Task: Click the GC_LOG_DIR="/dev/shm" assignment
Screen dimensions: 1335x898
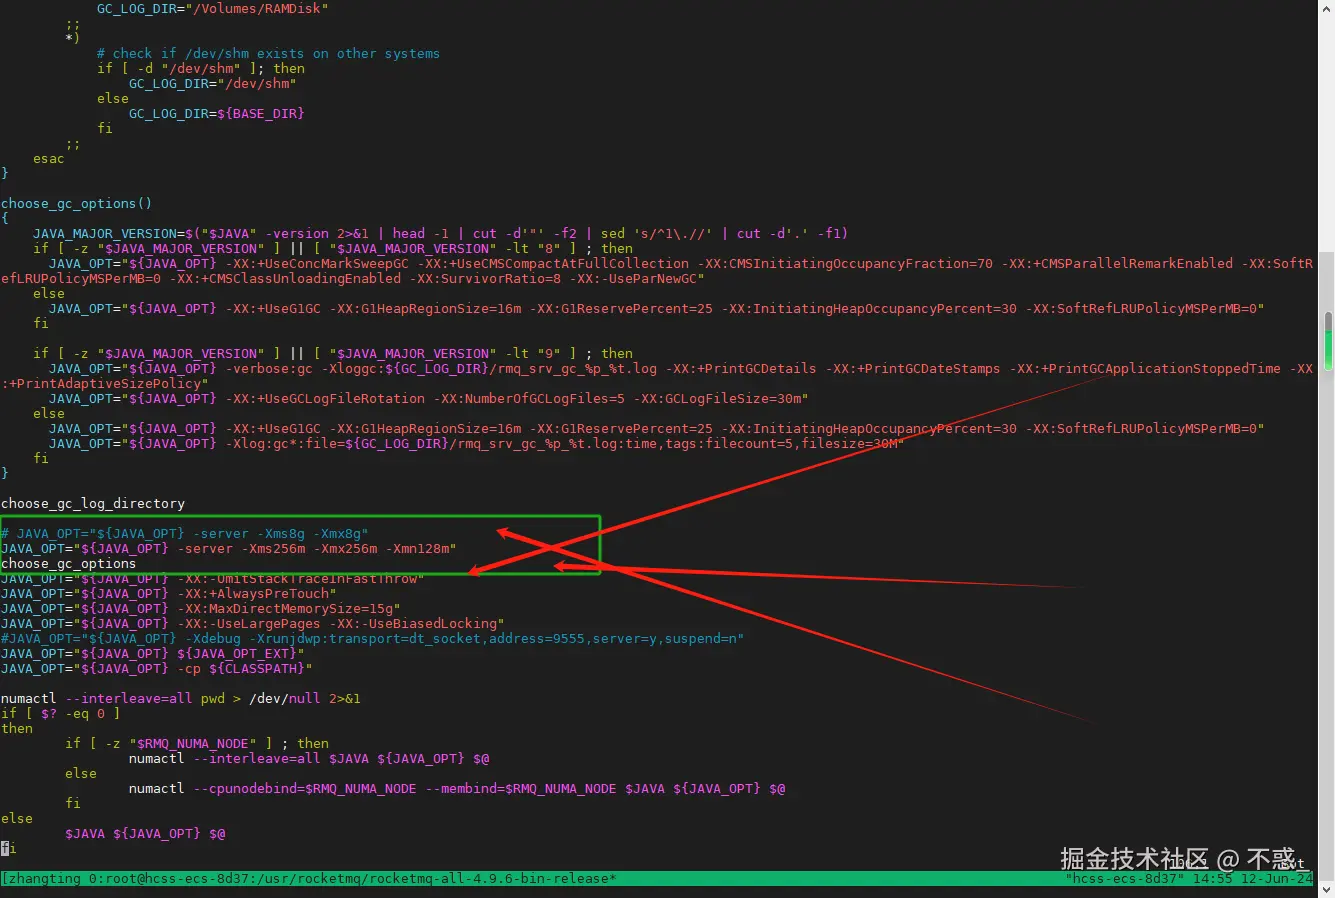Action: coord(212,83)
